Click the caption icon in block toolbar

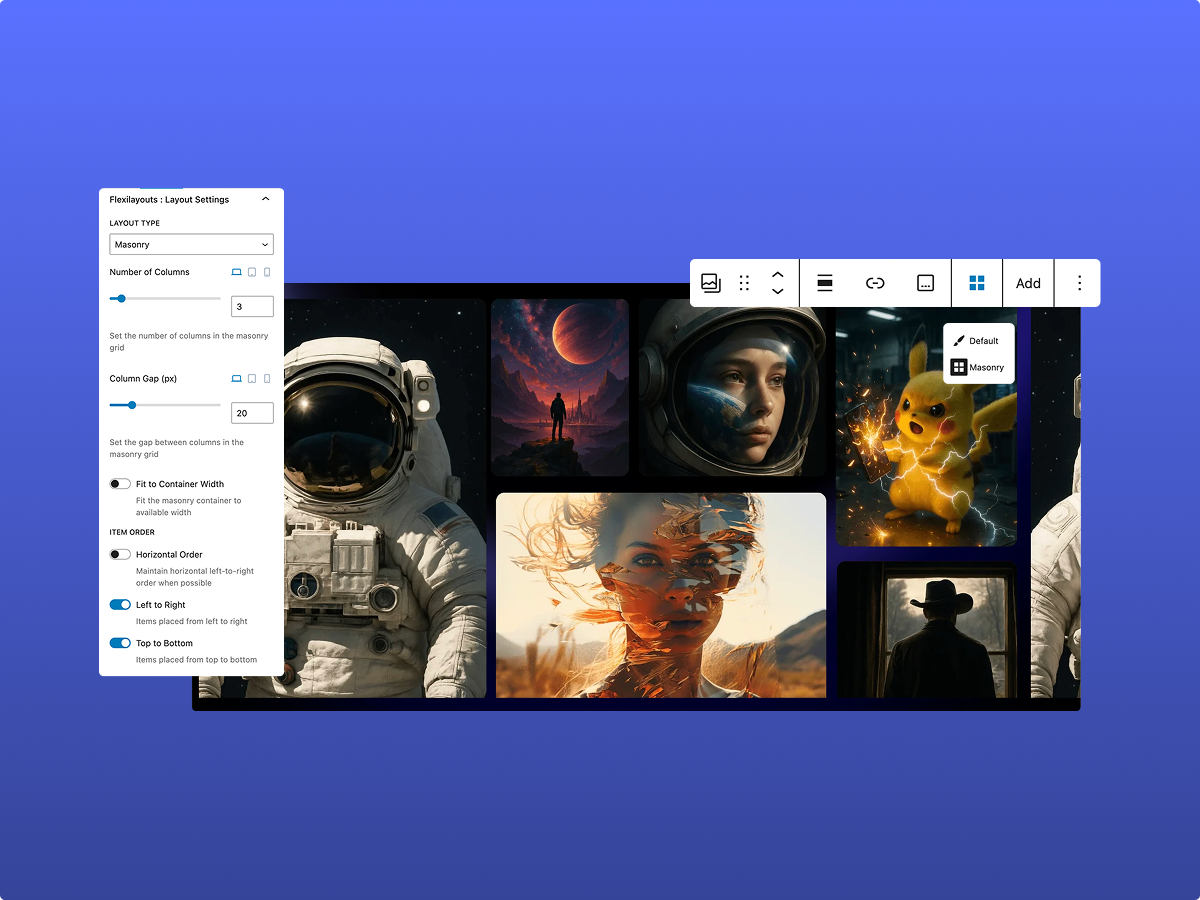pos(926,283)
